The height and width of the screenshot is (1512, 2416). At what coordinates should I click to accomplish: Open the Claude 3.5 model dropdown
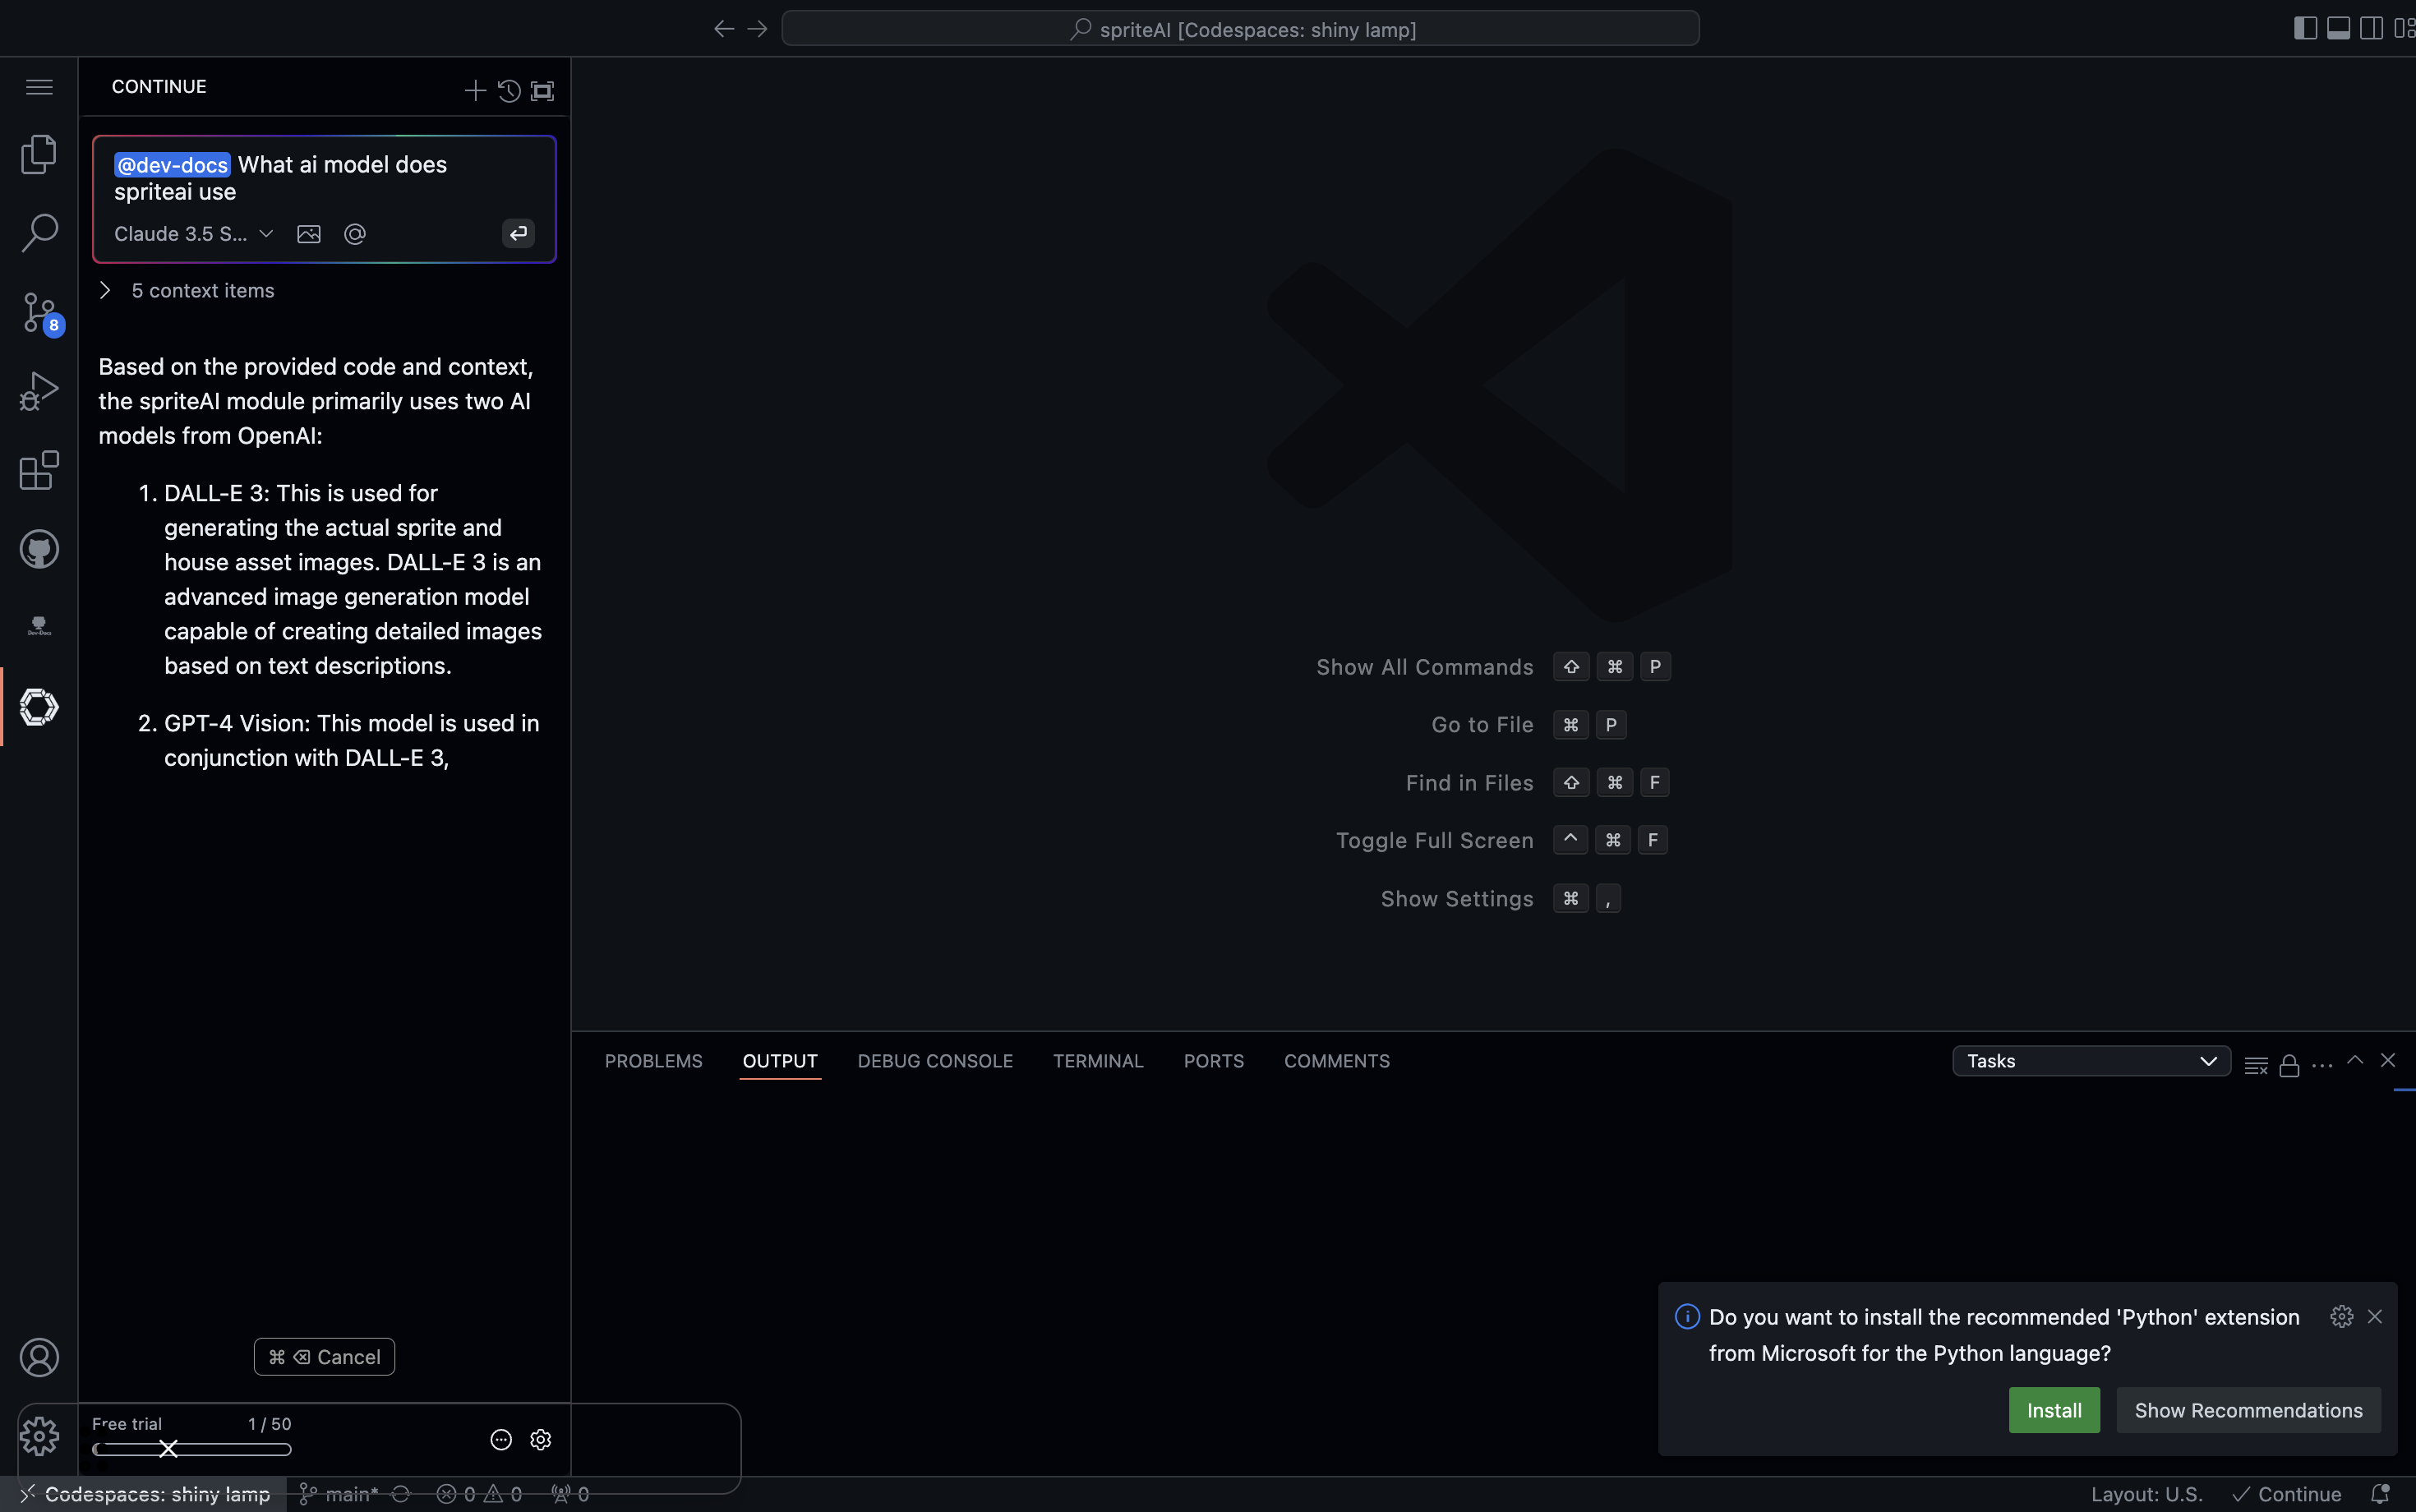pyautogui.click(x=193, y=234)
